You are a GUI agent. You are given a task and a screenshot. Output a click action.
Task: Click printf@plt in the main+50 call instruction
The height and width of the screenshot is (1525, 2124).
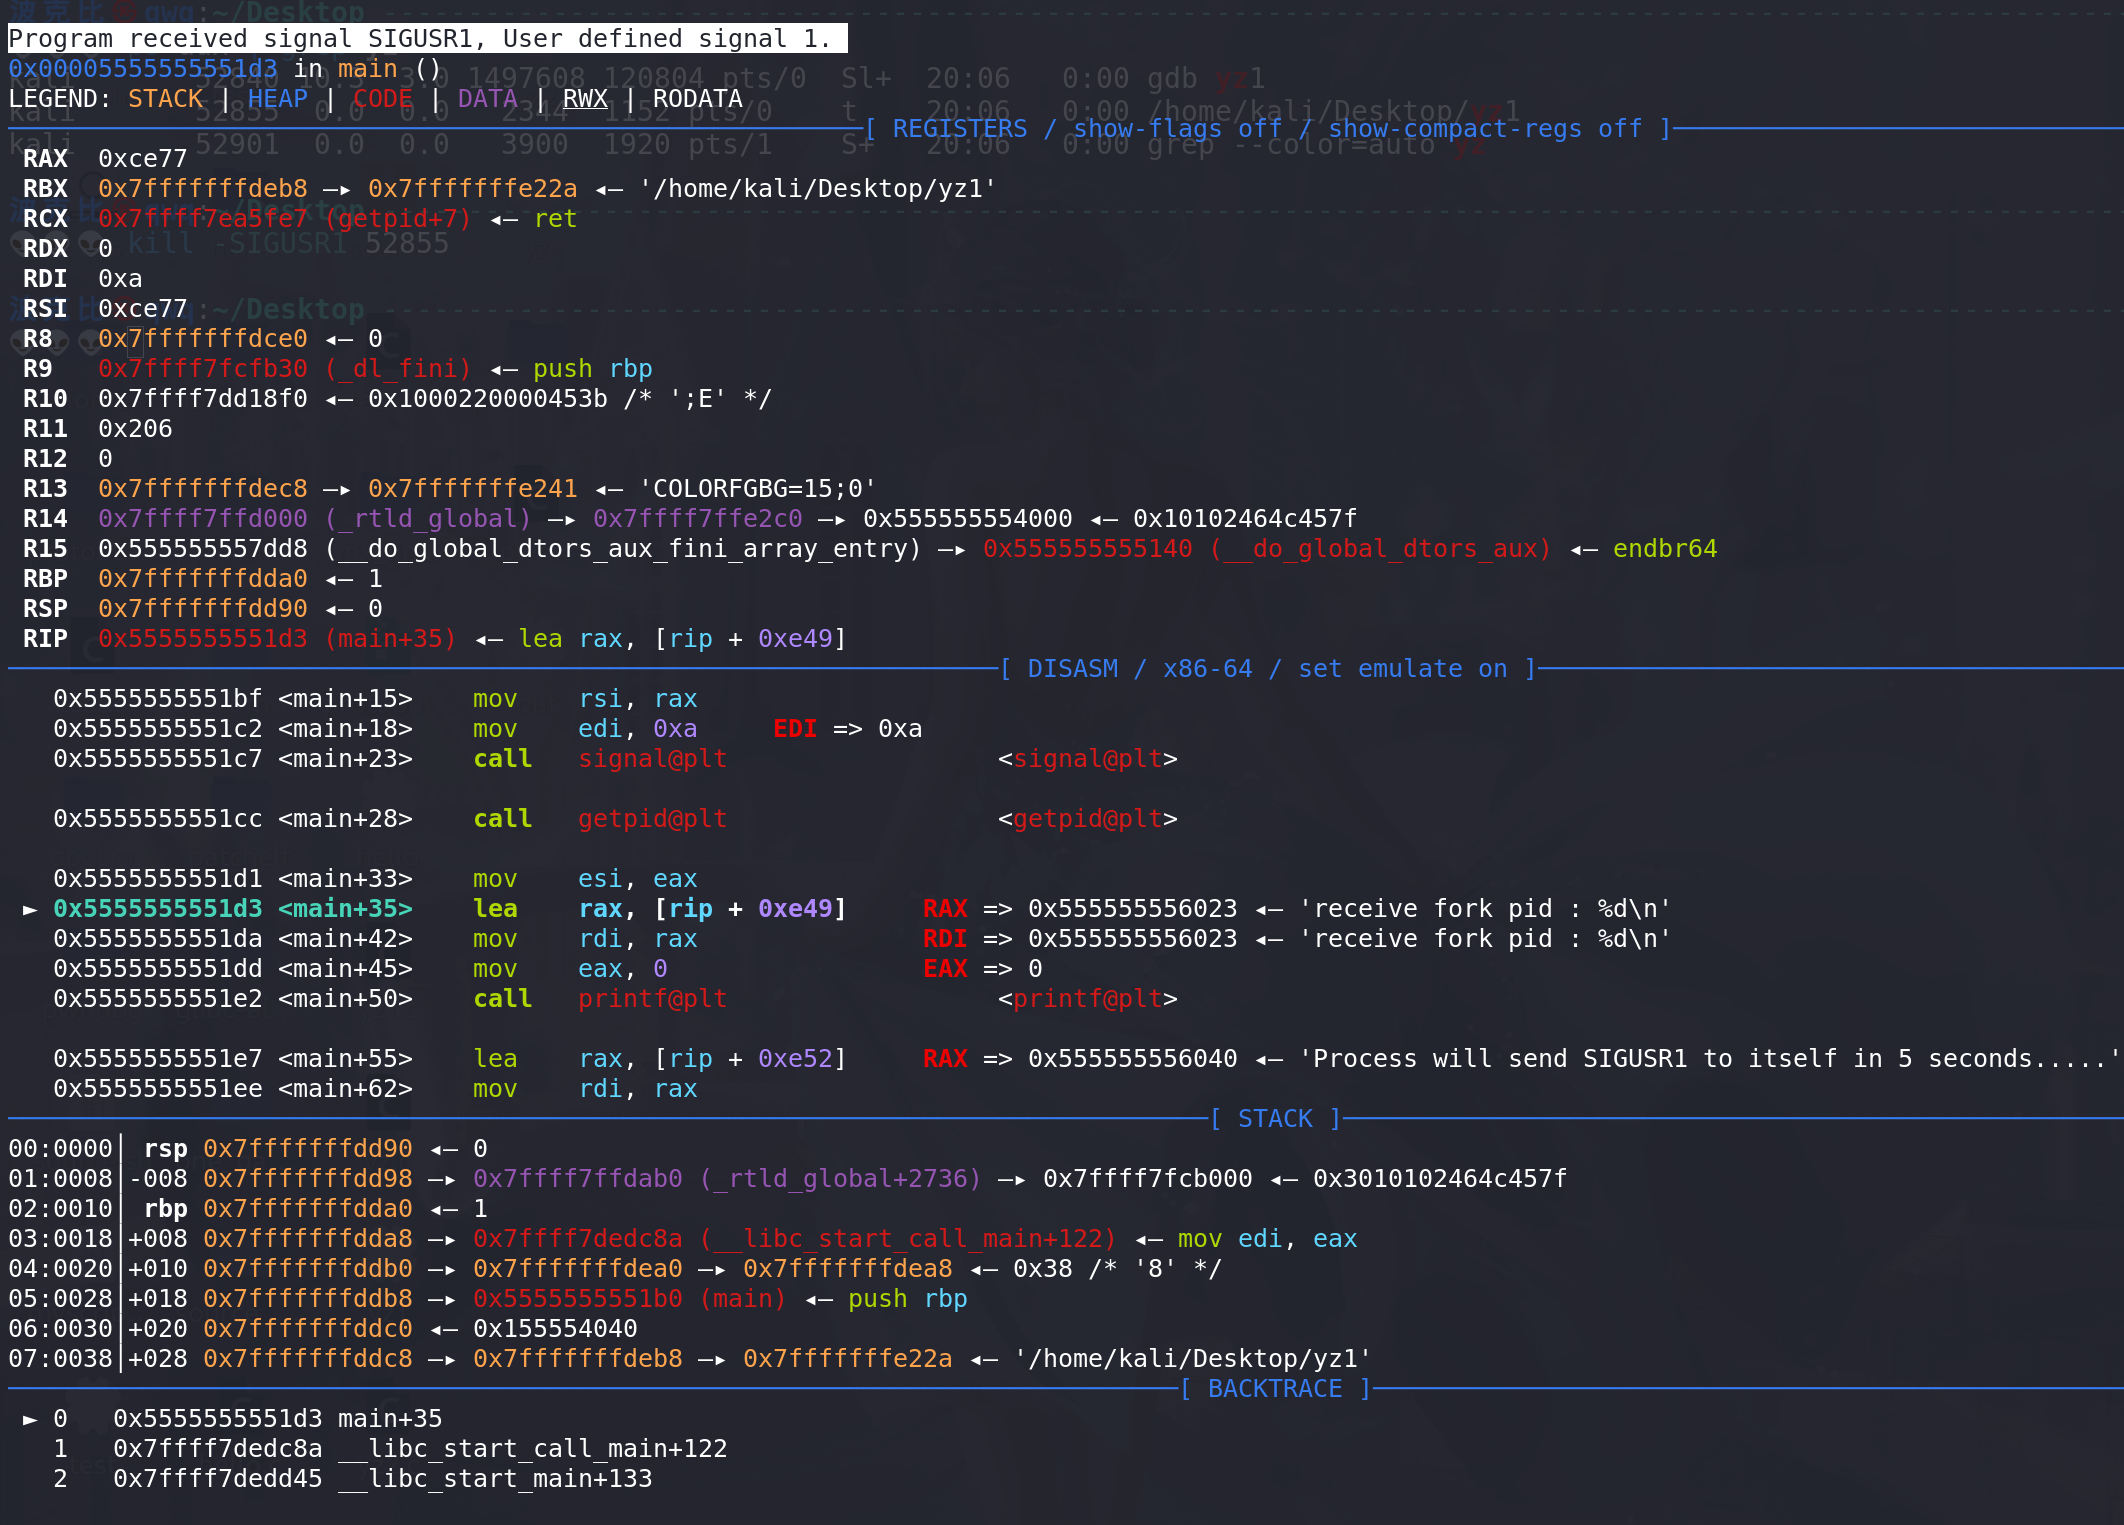click(x=653, y=999)
